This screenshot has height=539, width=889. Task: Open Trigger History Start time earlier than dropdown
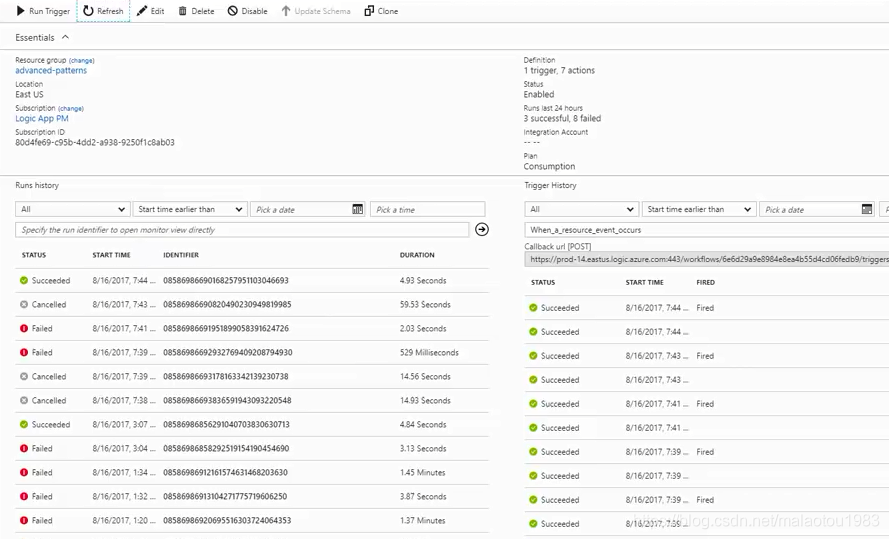(699, 209)
